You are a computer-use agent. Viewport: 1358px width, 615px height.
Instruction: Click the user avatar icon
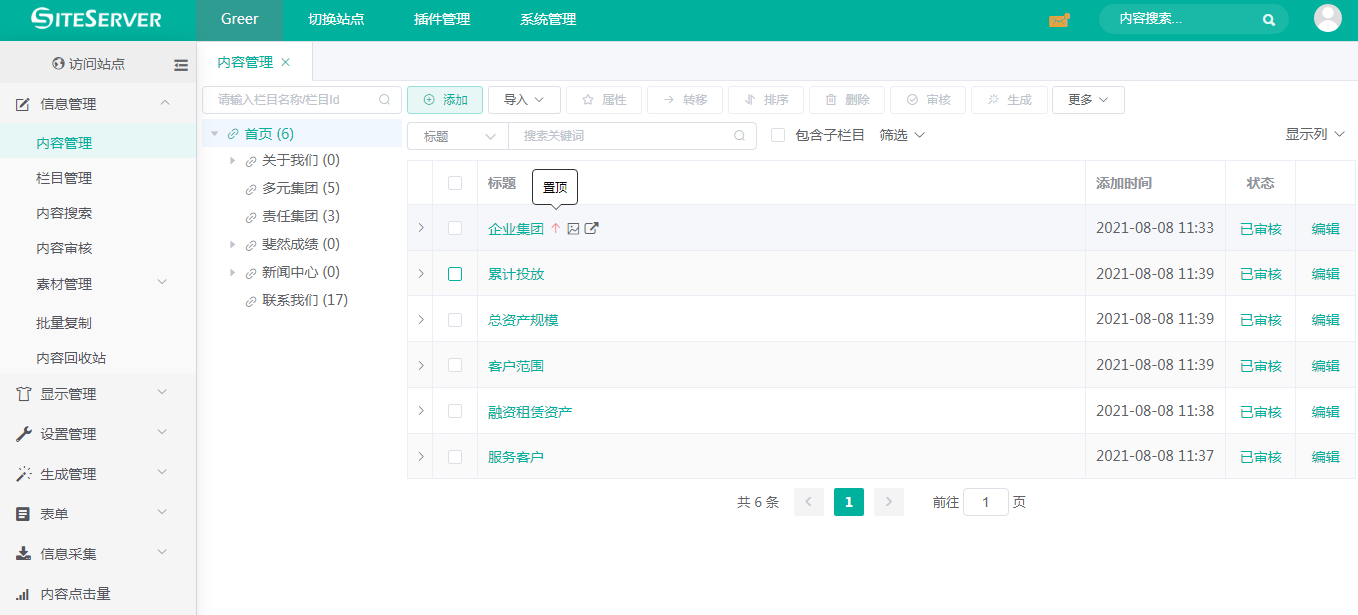click(x=1327, y=19)
